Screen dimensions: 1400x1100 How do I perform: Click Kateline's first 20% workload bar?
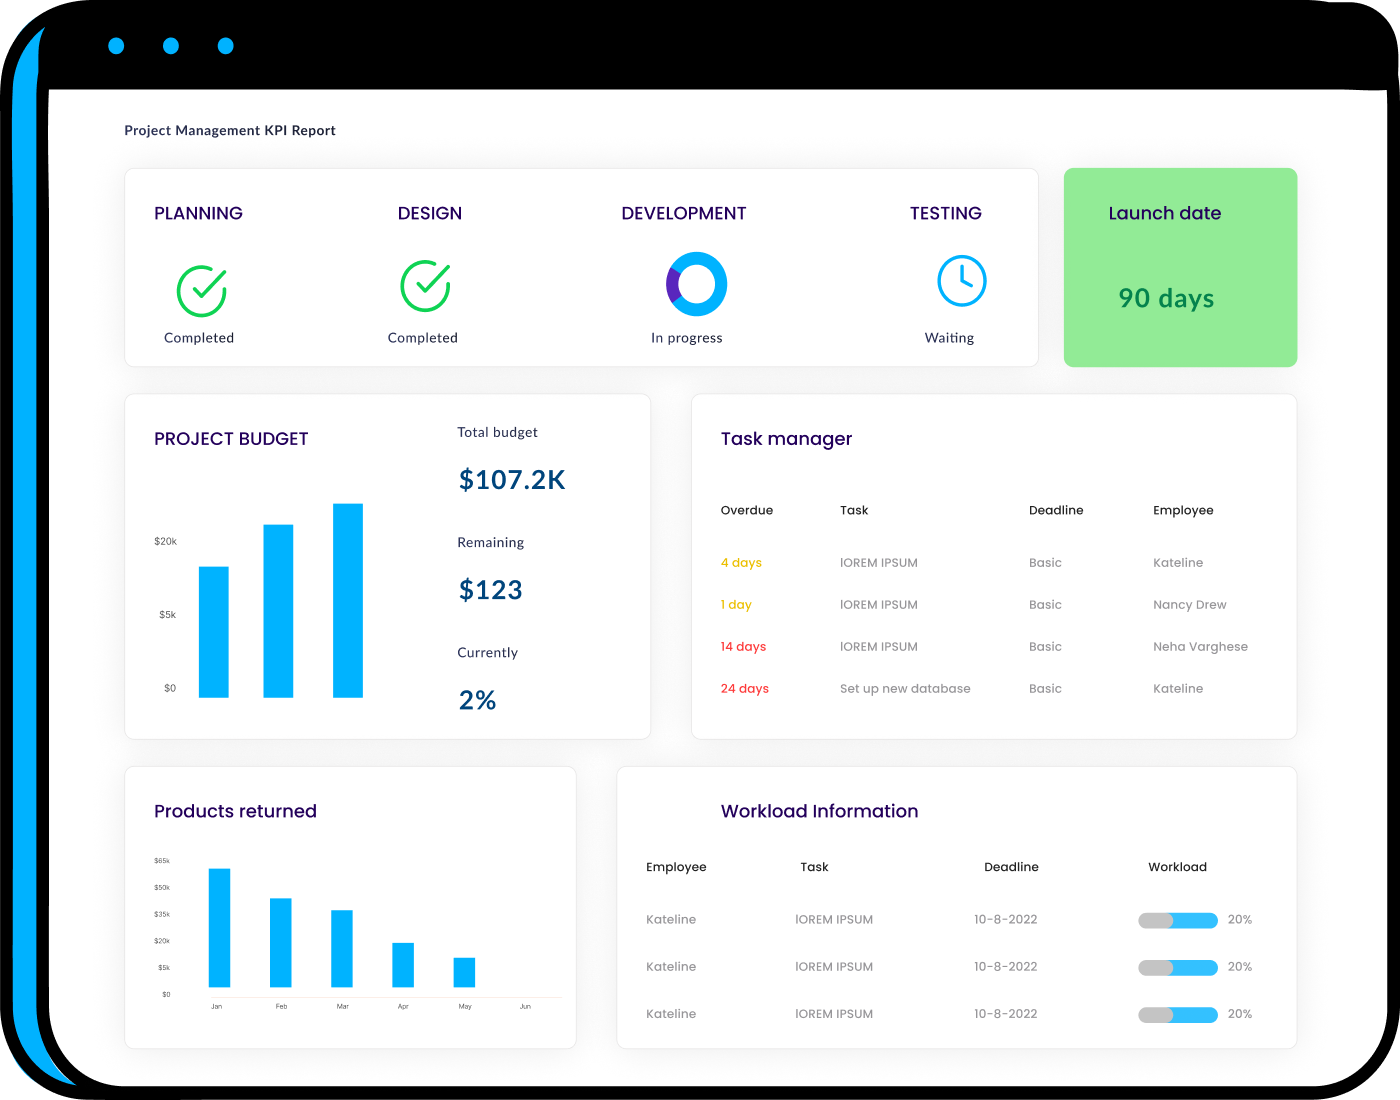(x=1177, y=919)
